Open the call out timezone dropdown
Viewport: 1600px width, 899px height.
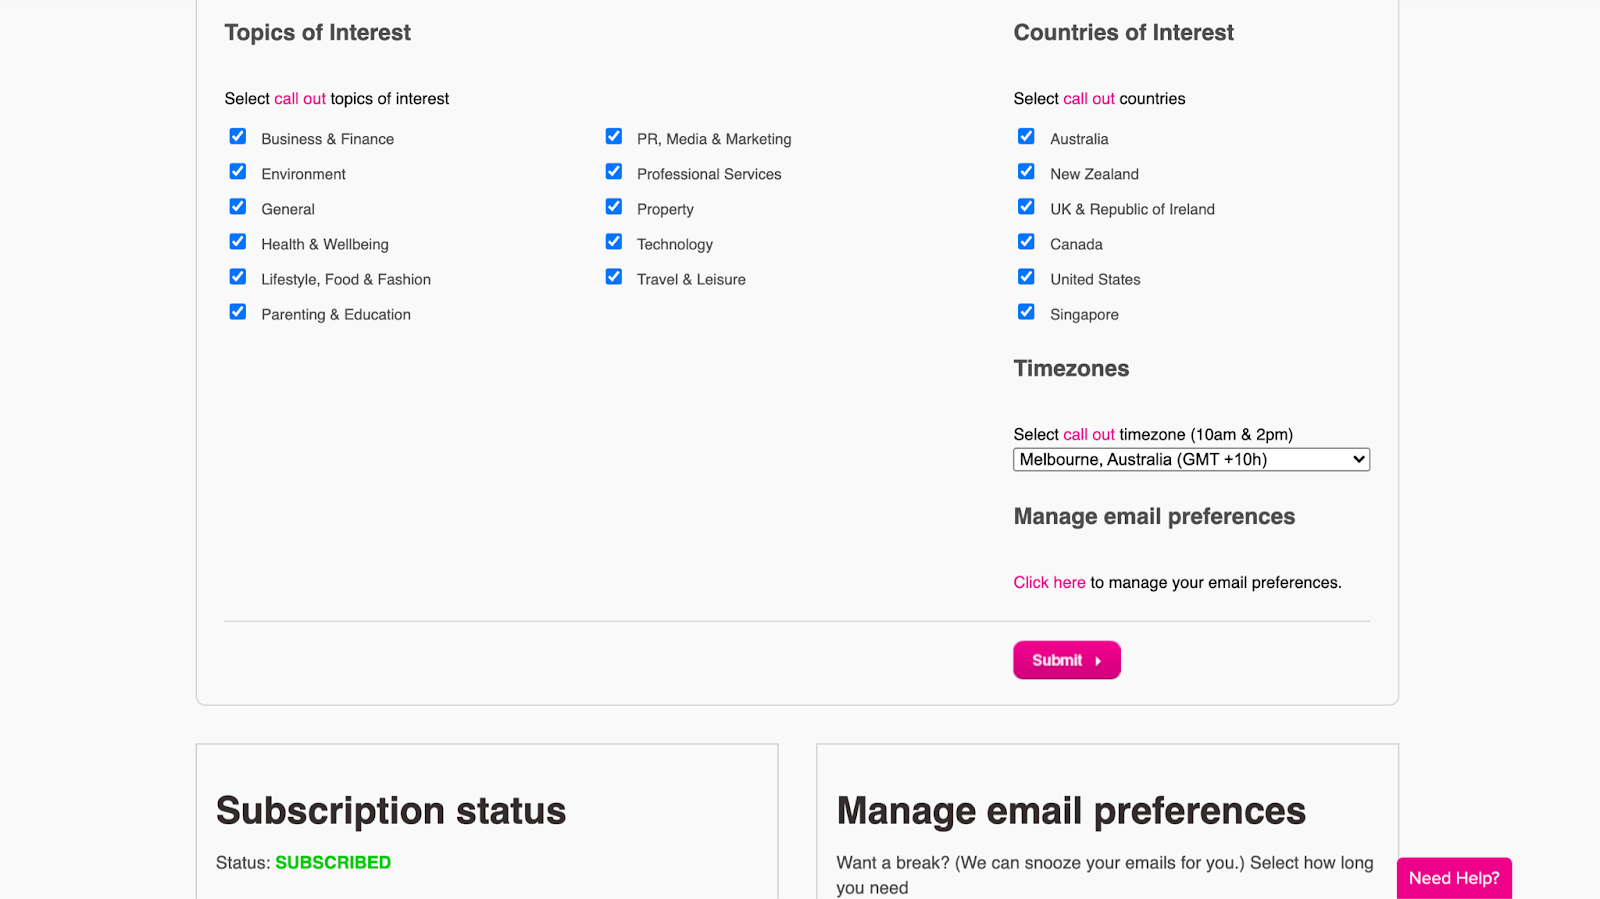point(1191,460)
